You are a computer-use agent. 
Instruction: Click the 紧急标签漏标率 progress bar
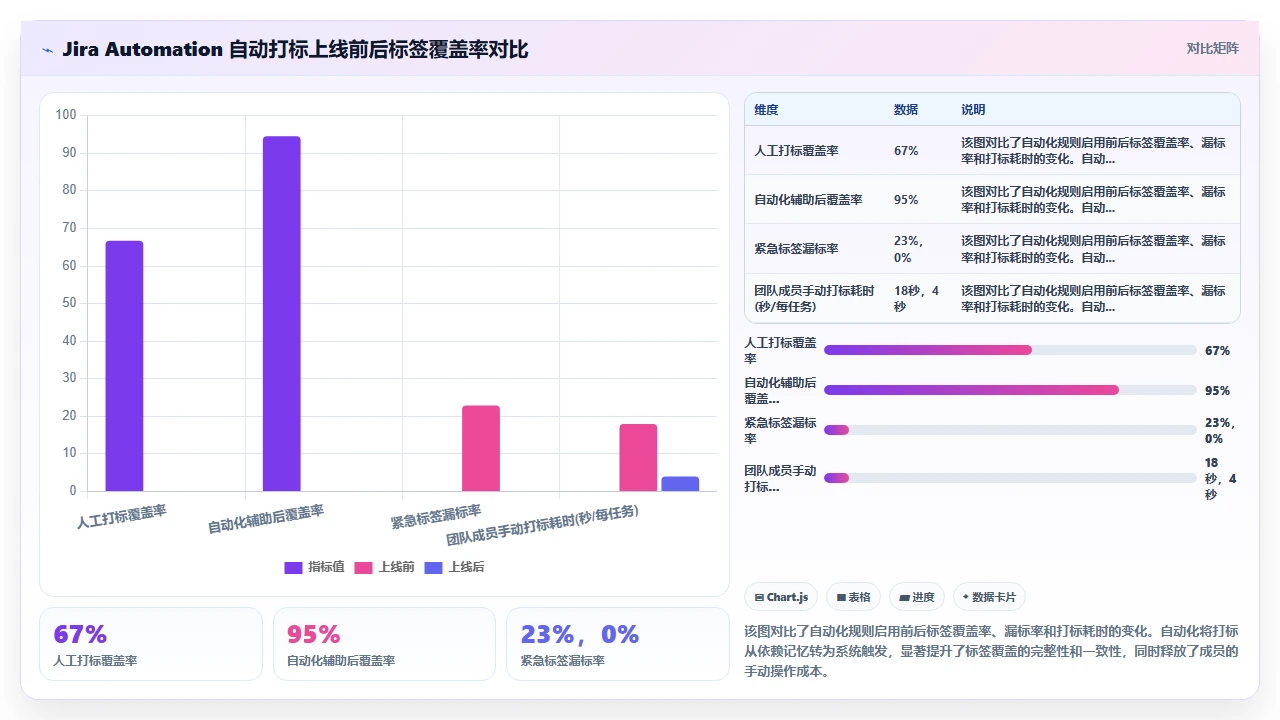tap(1010, 430)
